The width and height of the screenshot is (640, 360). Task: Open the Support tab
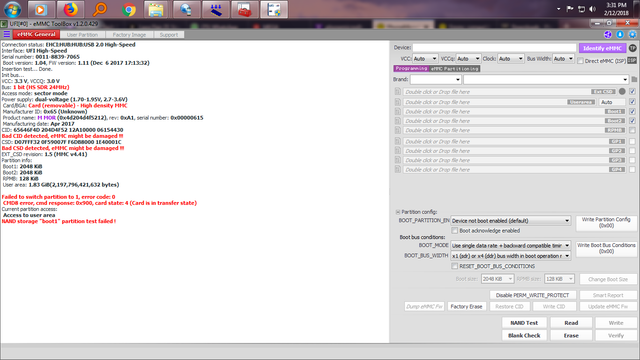(x=169, y=35)
